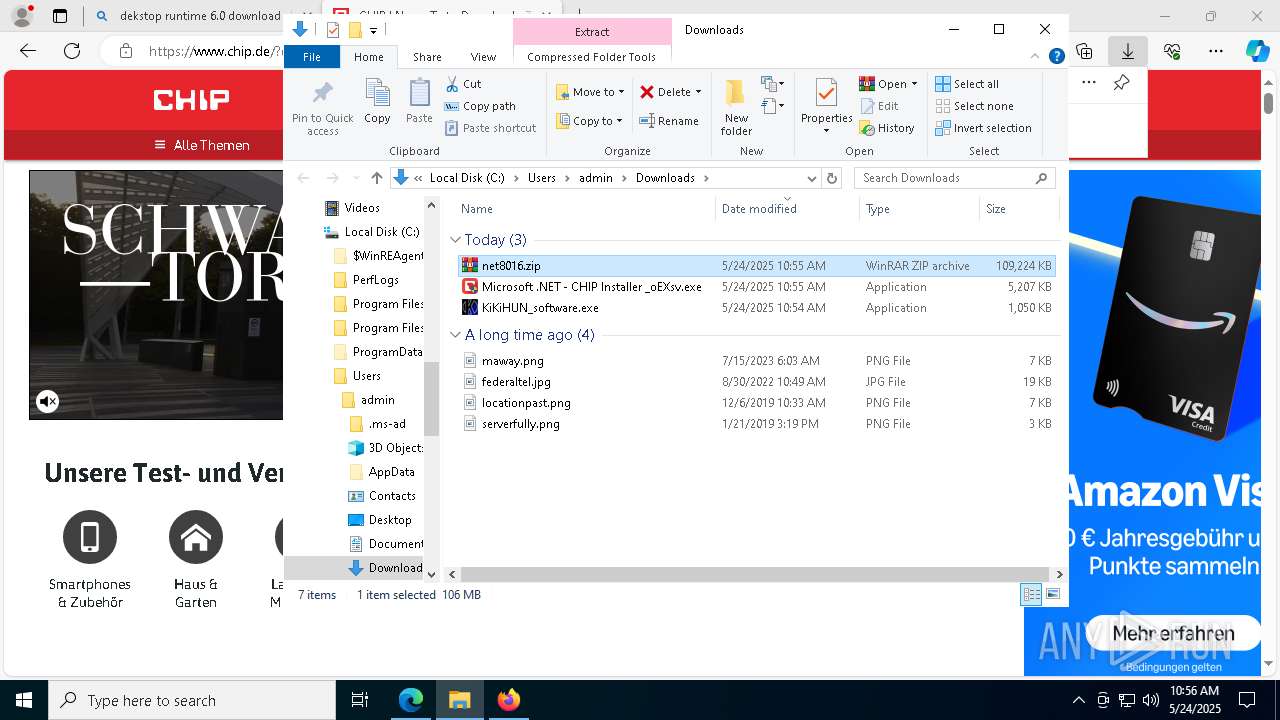
Task: Rename the selected file
Action: [669, 121]
